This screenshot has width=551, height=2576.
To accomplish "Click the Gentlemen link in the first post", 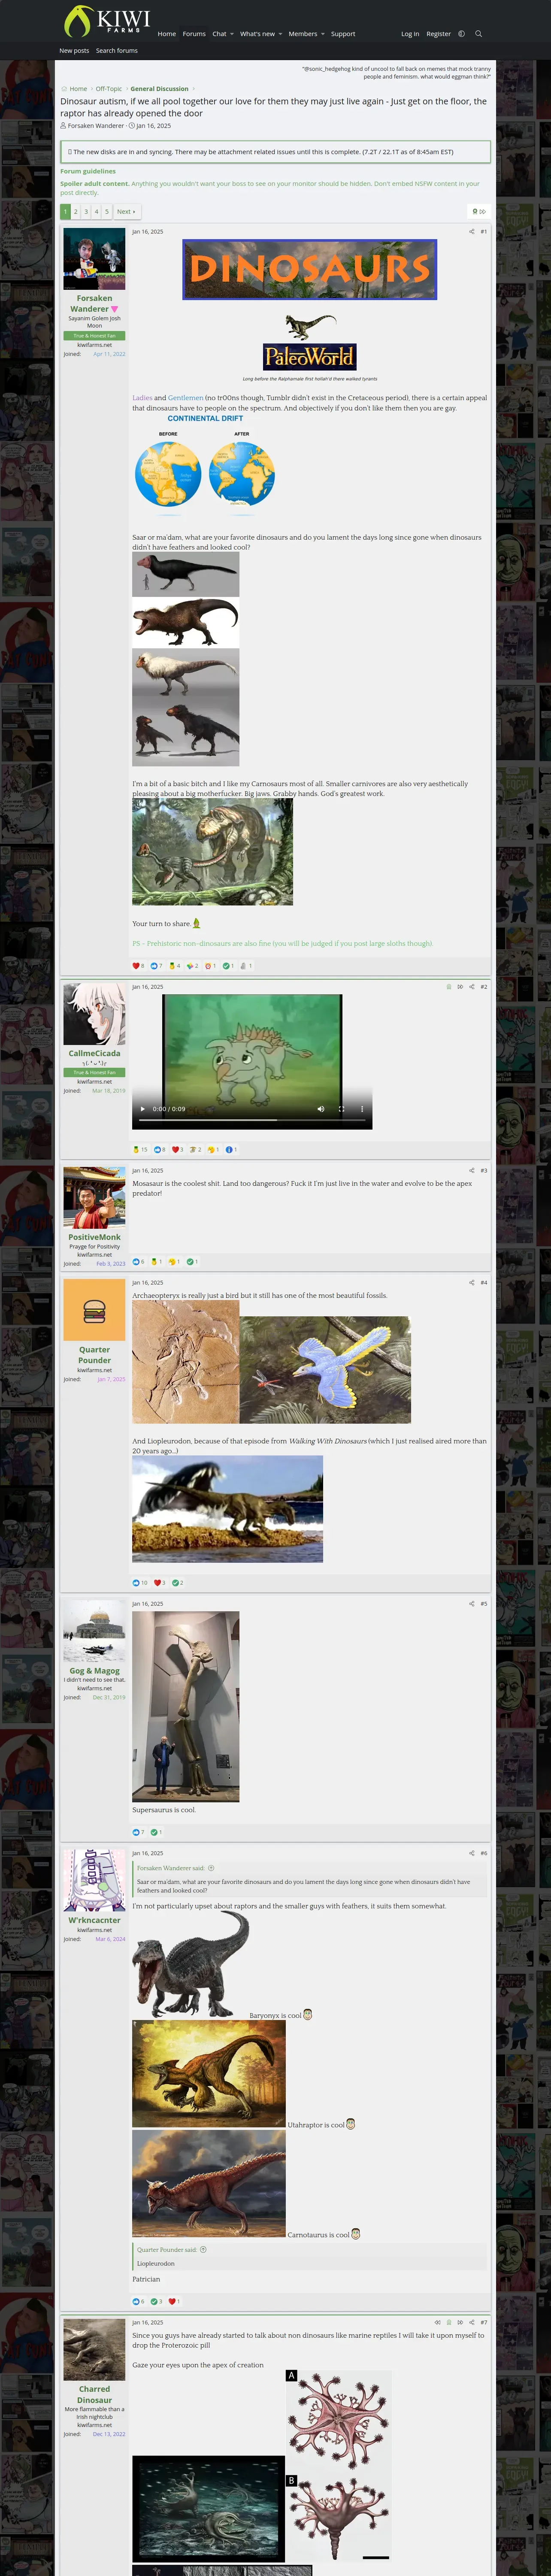I will 185,398.
